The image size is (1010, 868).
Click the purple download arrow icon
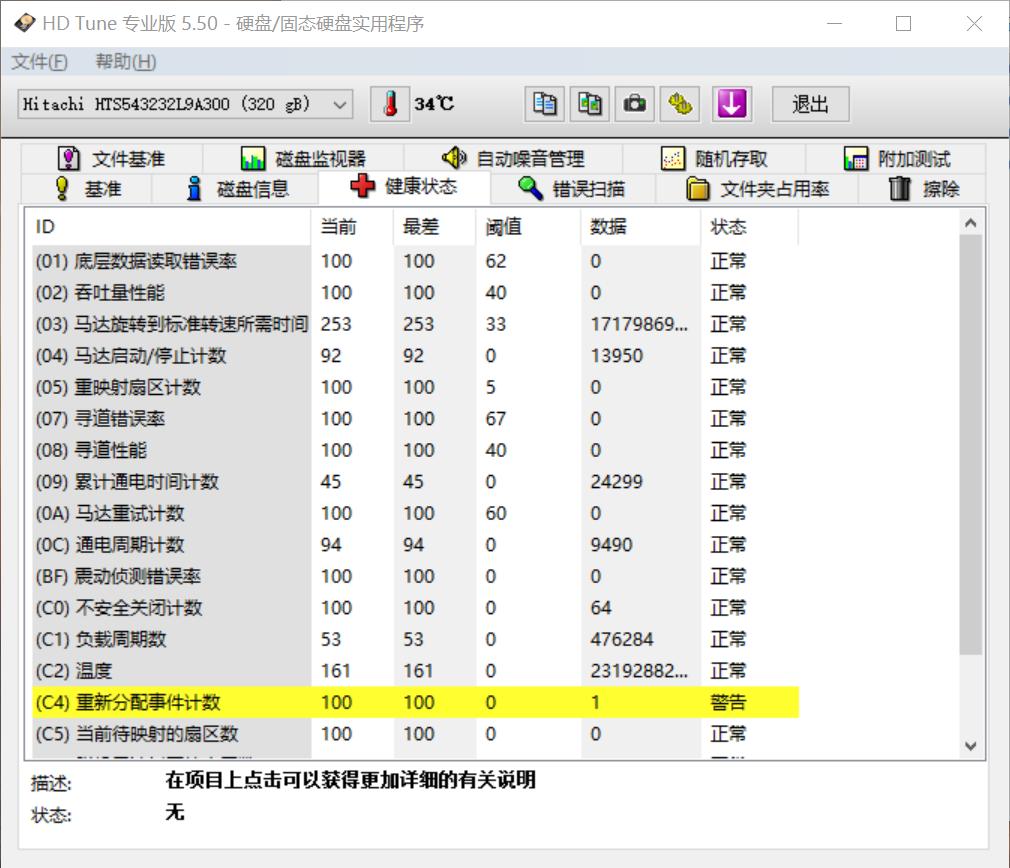[732, 104]
